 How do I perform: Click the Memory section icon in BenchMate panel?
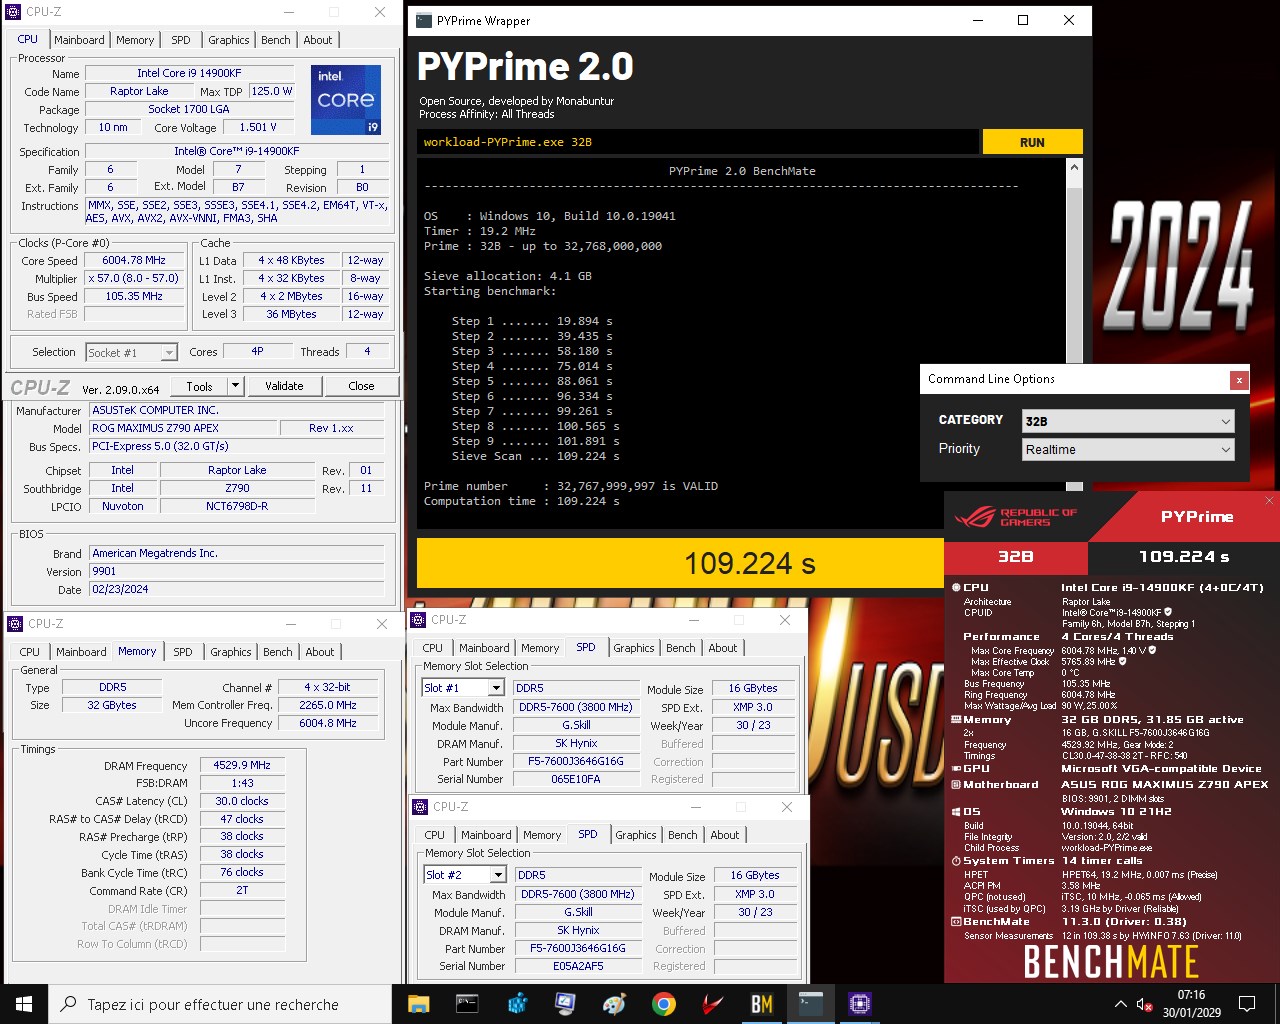point(955,720)
